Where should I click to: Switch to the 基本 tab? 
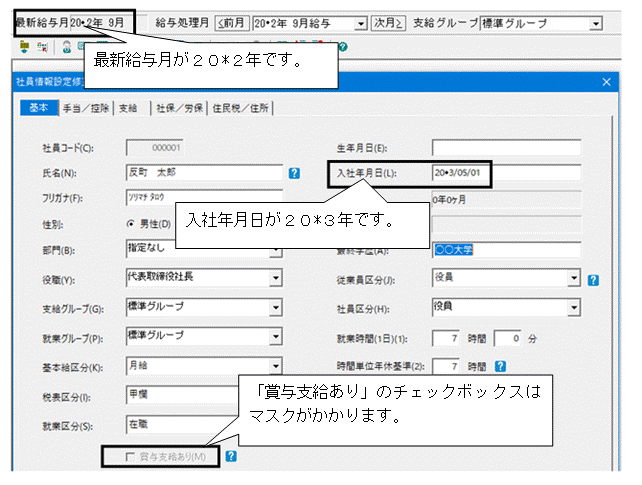39,108
